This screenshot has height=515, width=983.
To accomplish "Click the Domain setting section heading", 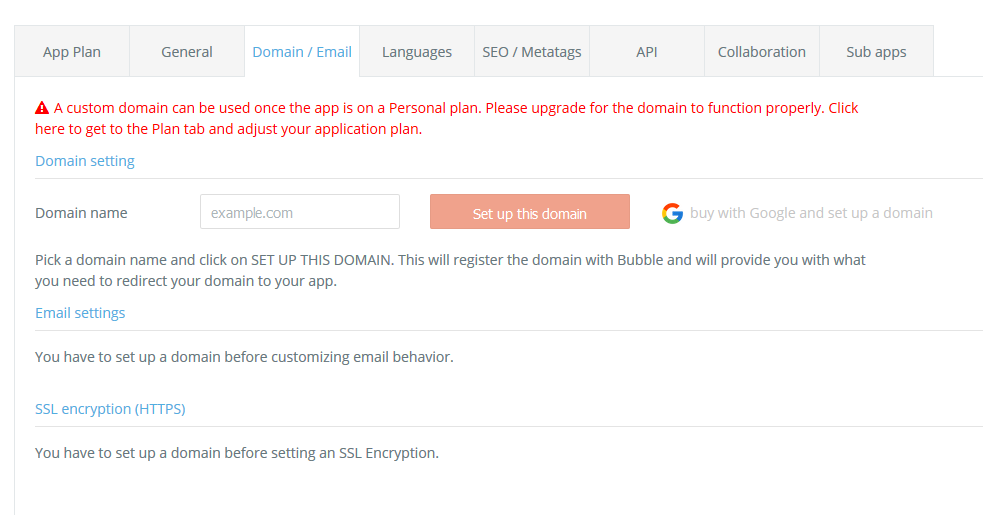I will tap(85, 161).
